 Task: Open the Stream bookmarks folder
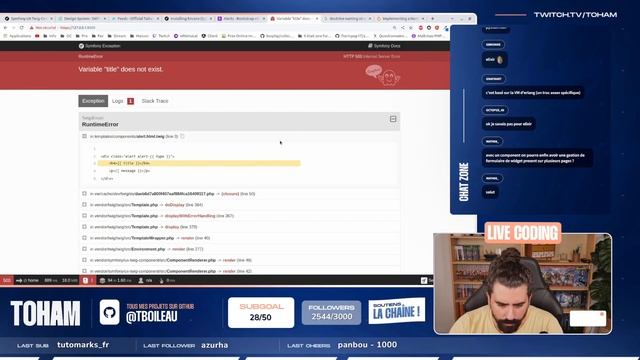[x=117, y=36]
